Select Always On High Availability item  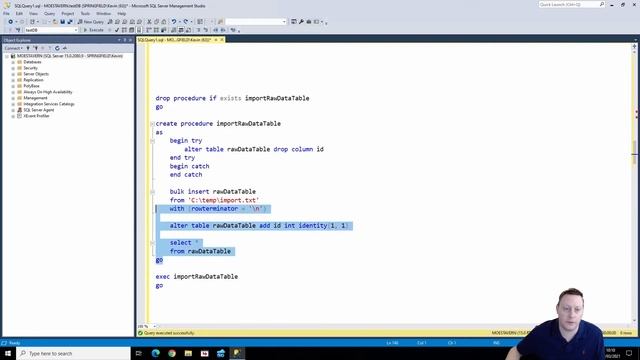pyautogui.click(x=48, y=92)
